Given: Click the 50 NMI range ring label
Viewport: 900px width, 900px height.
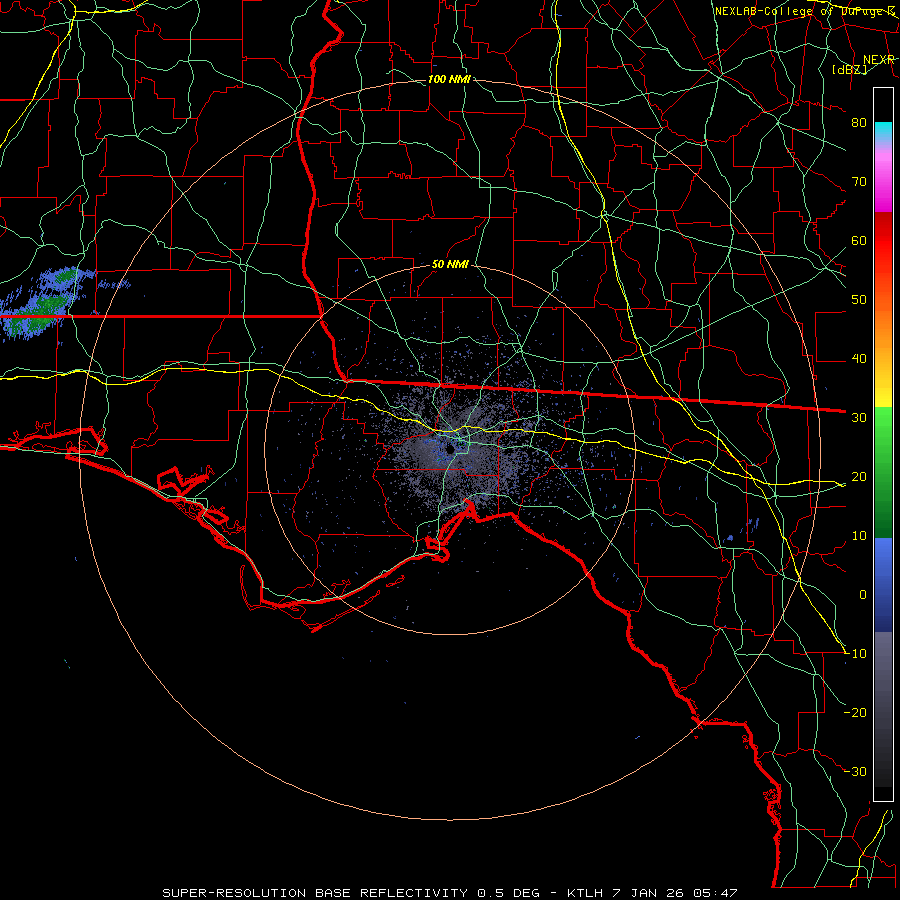Looking at the screenshot, I should pos(450,265).
